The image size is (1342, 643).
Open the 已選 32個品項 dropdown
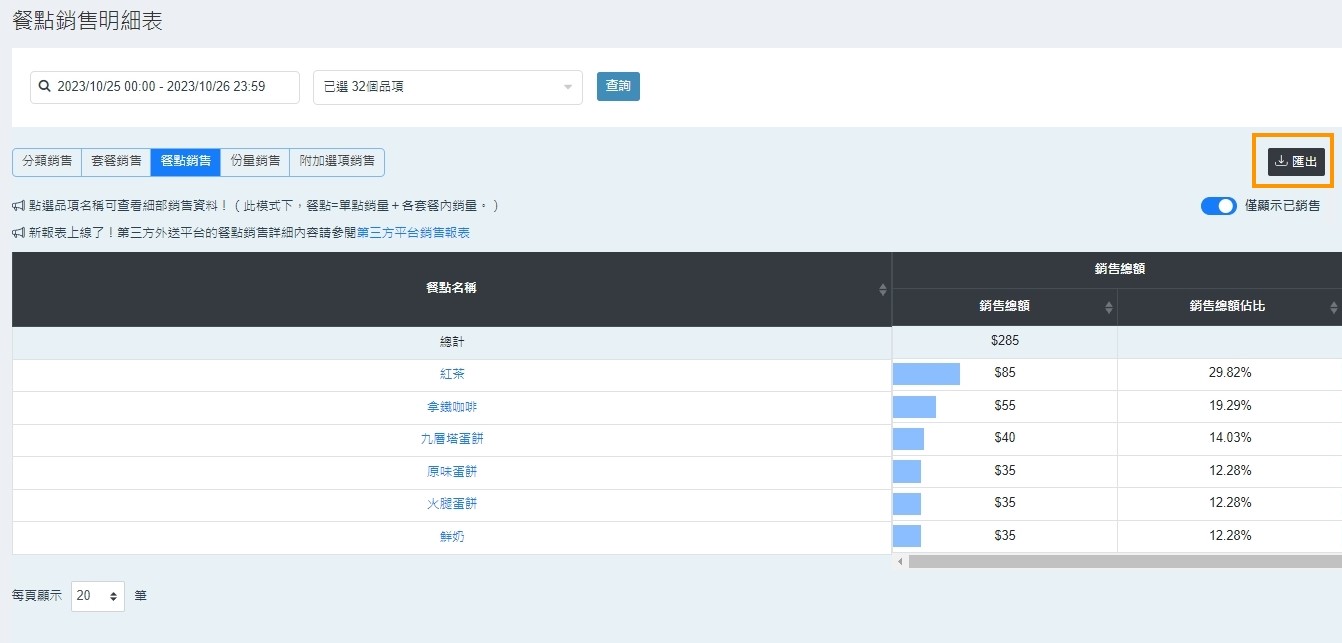[x=447, y=87]
